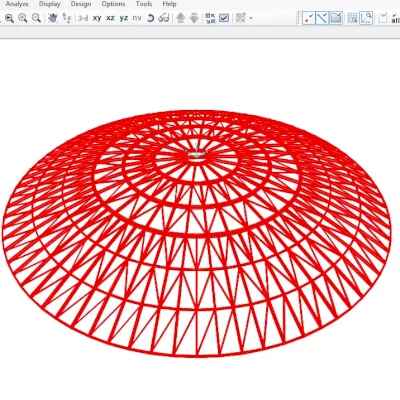Toggle line ends and midpoints snap

tap(322, 18)
